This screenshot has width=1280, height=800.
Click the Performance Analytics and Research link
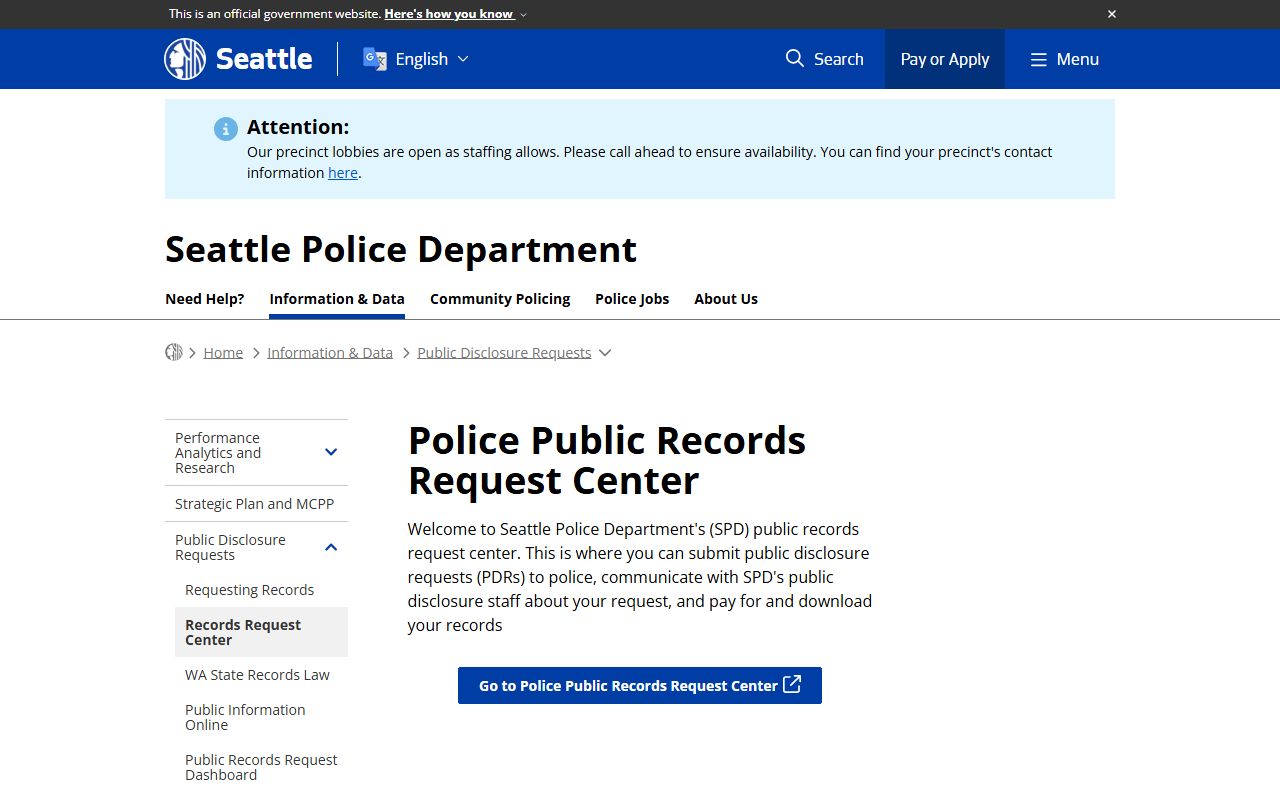point(218,452)
